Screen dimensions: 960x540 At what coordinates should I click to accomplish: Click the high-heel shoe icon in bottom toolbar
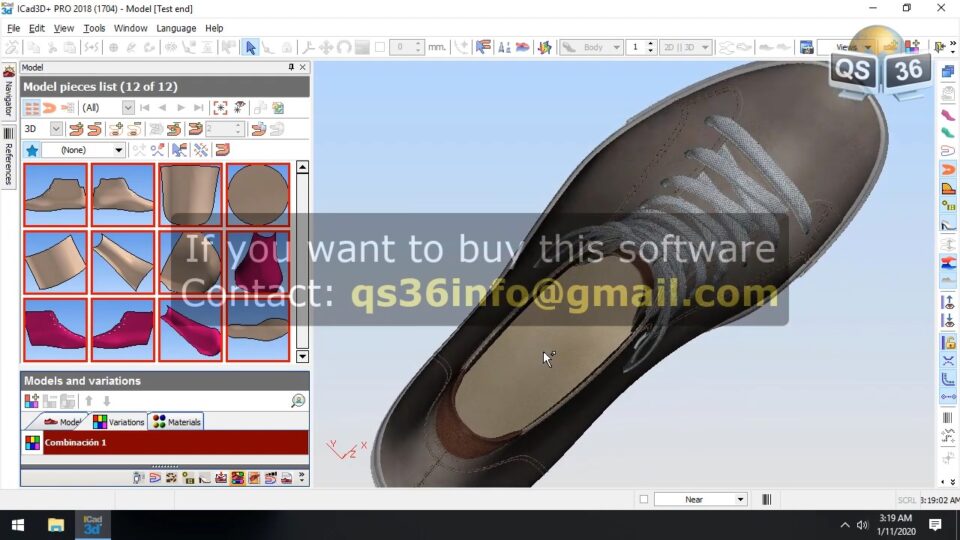point(204,478)
